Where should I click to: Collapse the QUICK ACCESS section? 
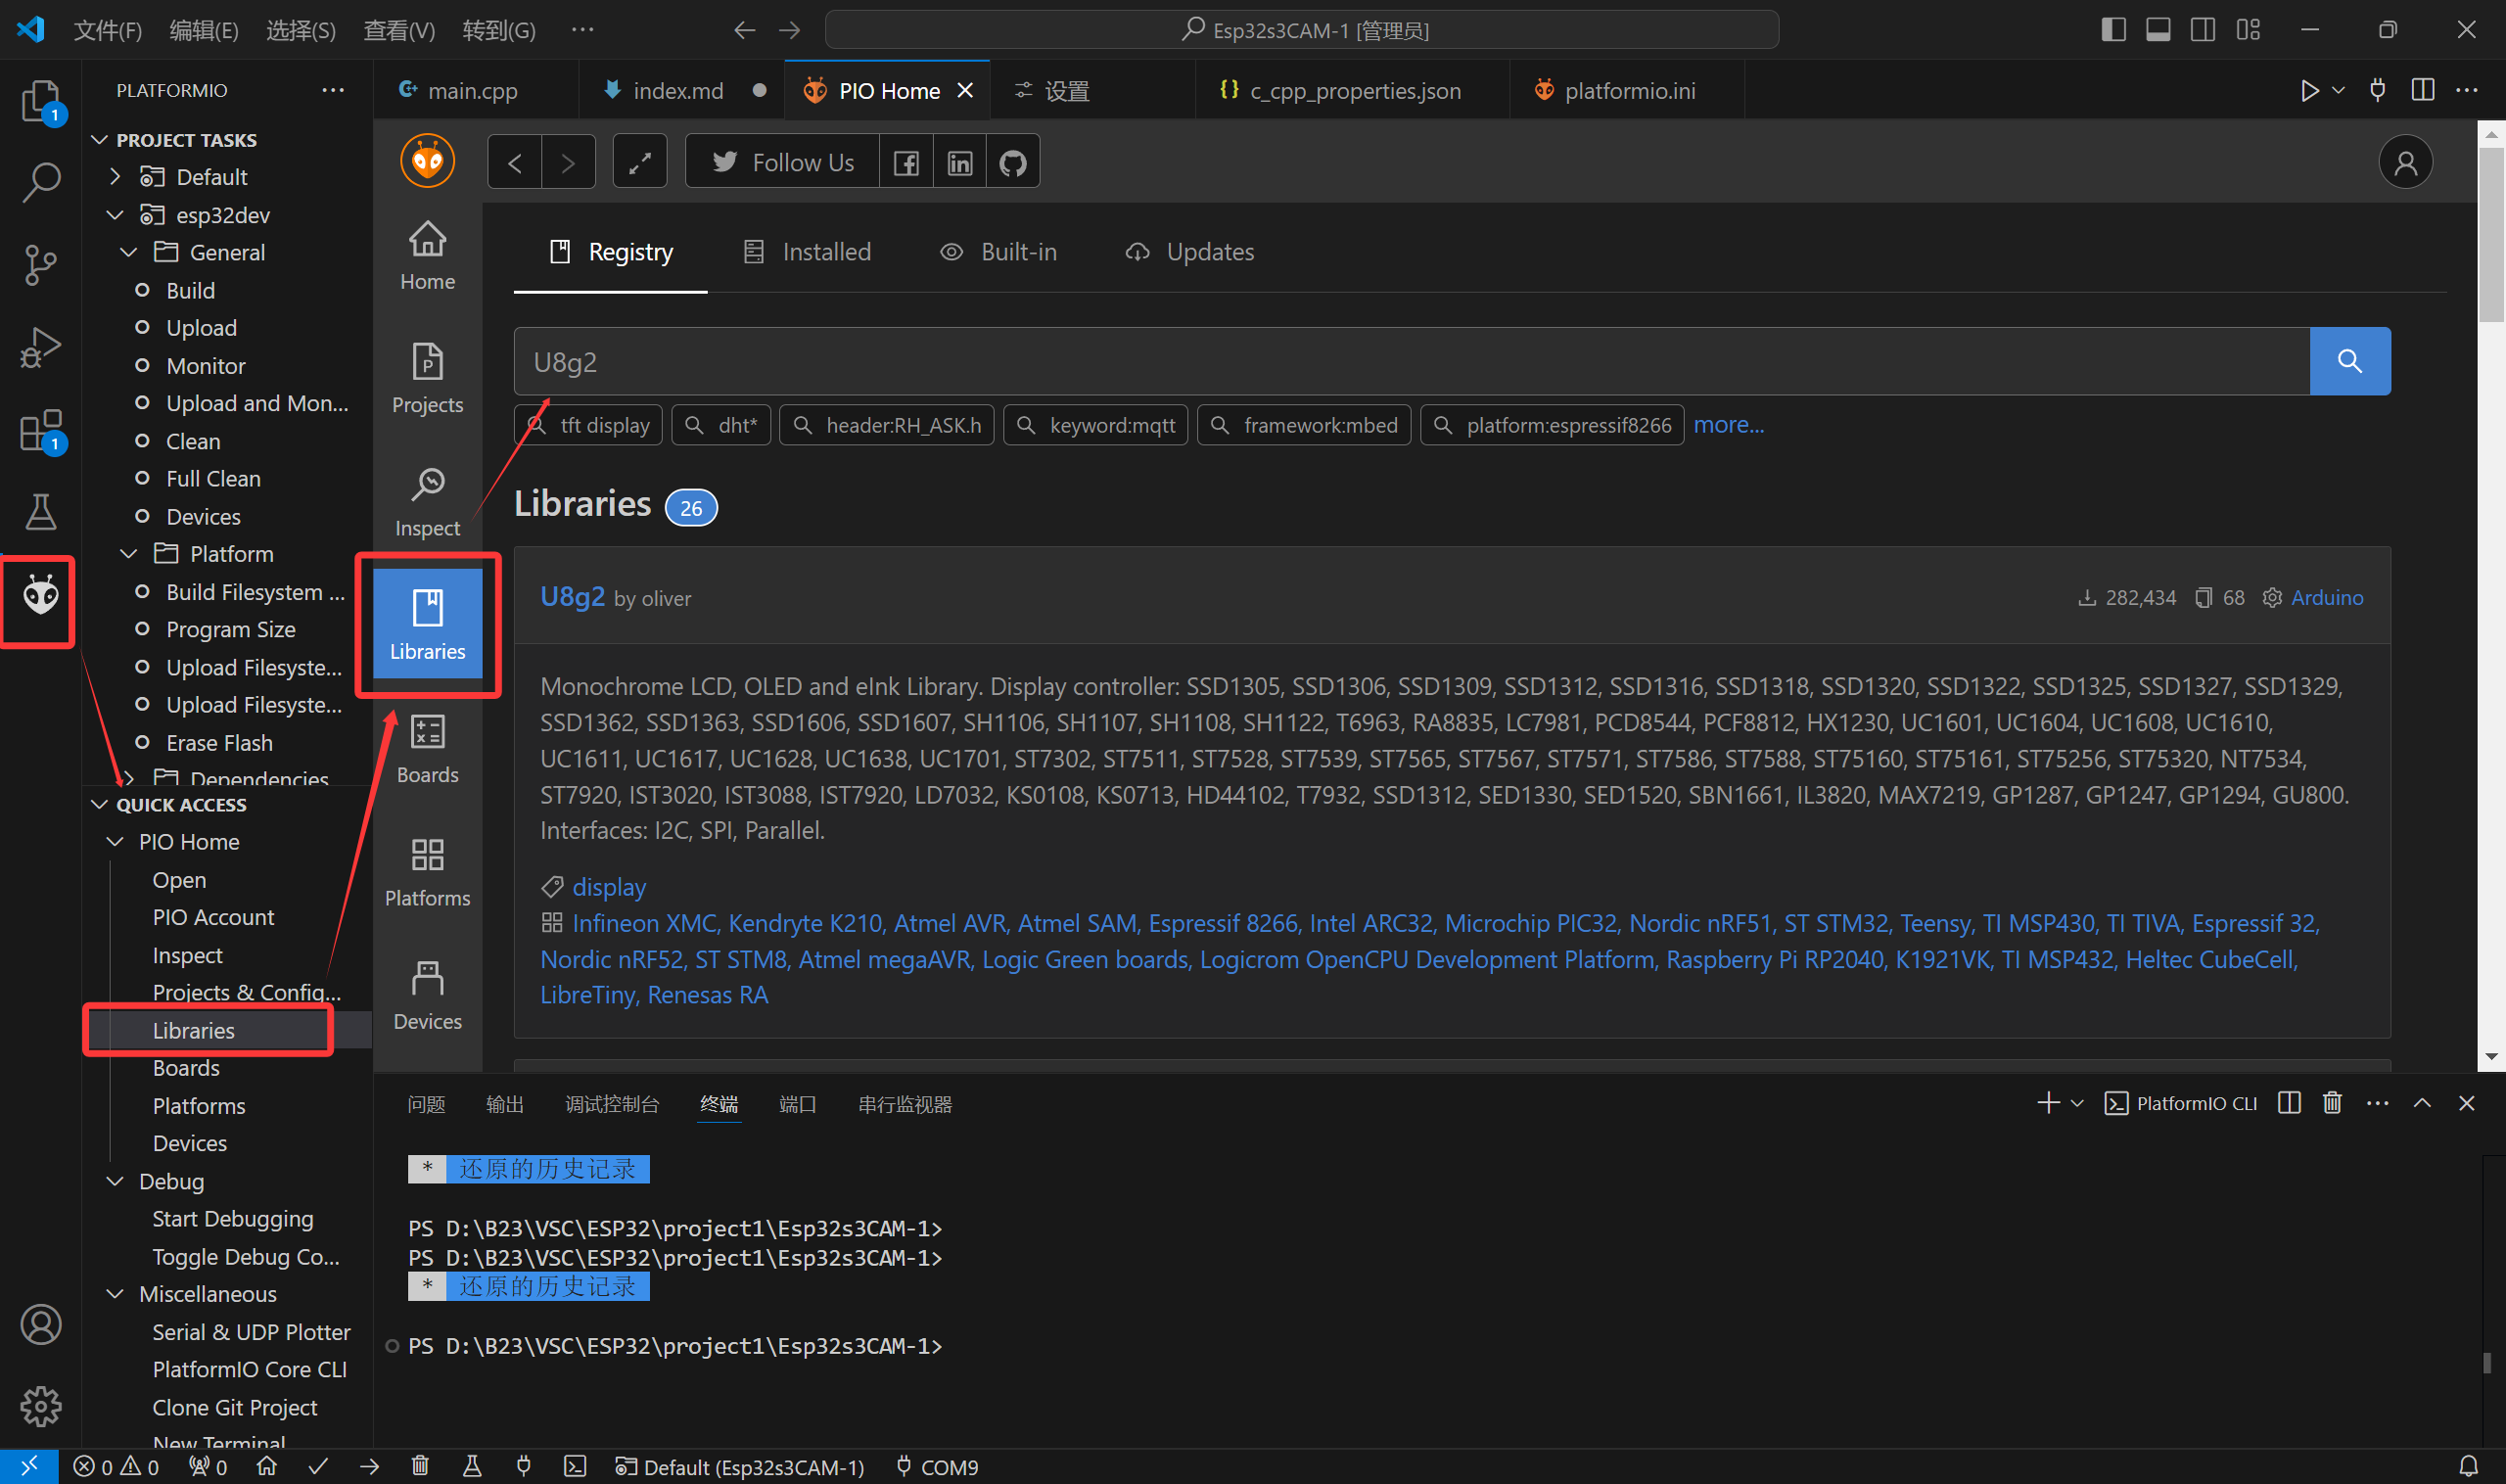pos(99,805)
